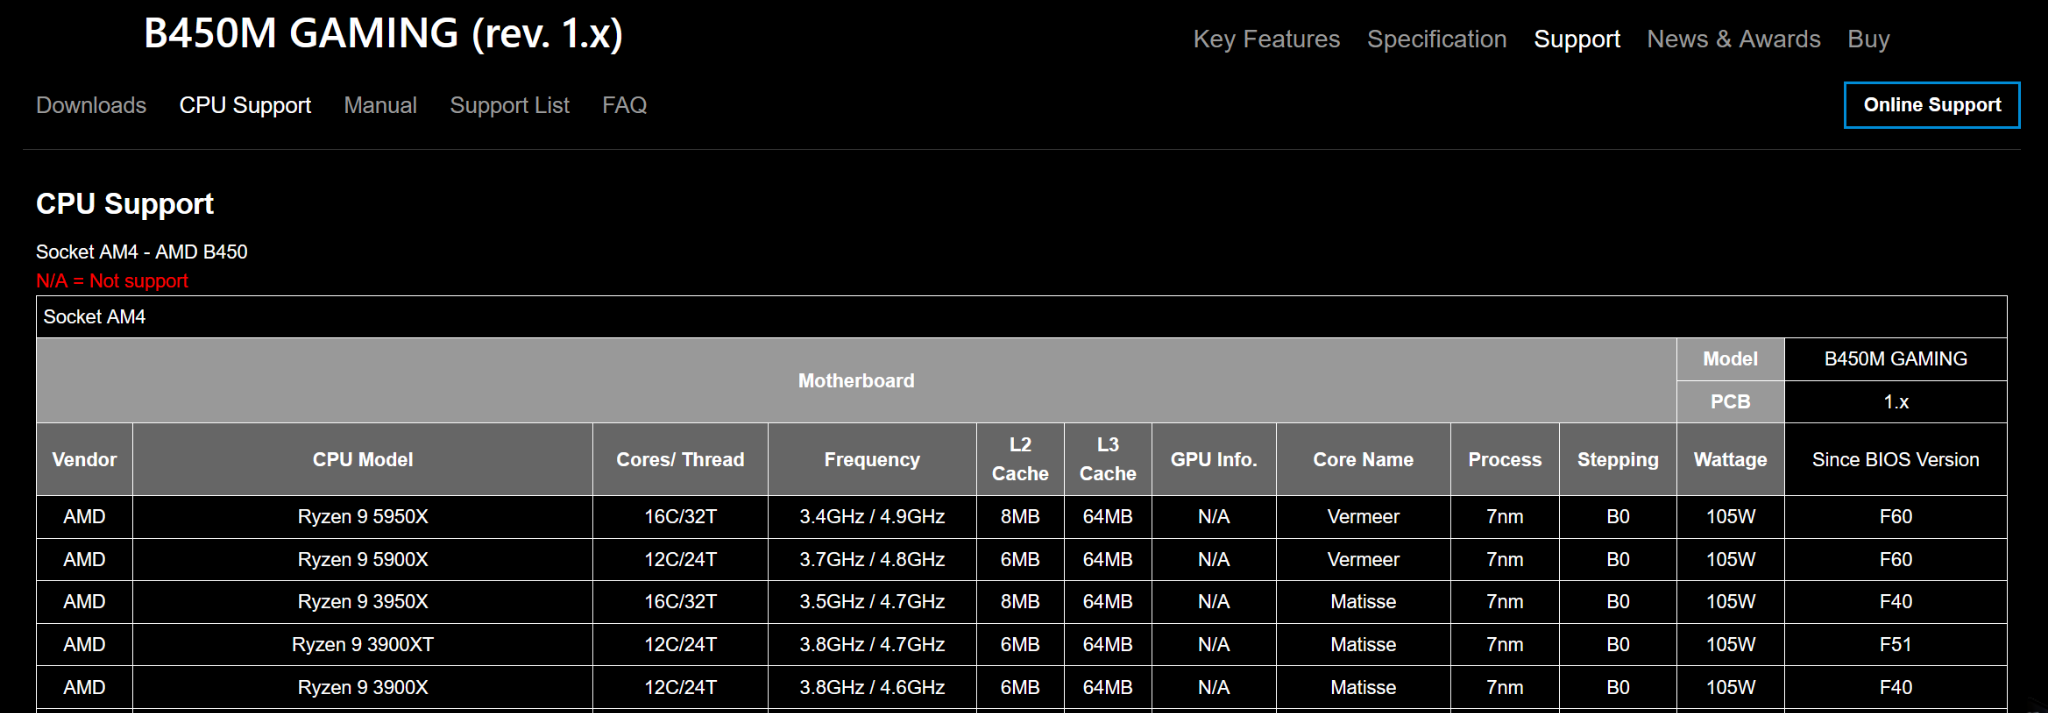Select the Ryzen 9 5950X cell

pyautogui.click(x=362, y=517)
